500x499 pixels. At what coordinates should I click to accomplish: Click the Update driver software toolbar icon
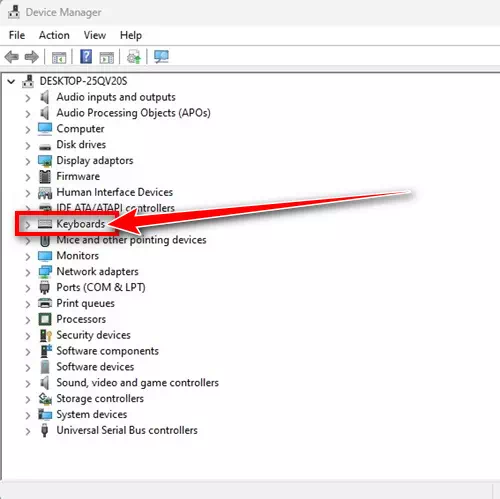[134, 57]
